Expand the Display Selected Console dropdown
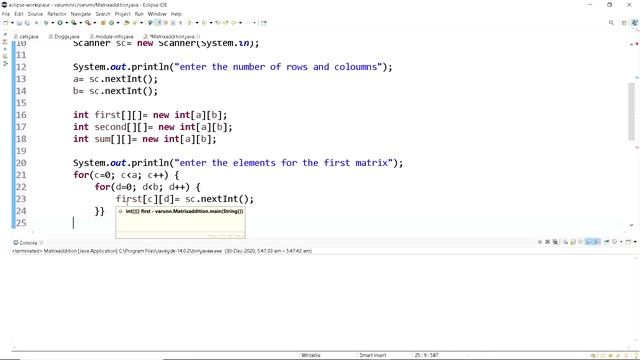This screenshot has height=360, width=640. (621, 242)
